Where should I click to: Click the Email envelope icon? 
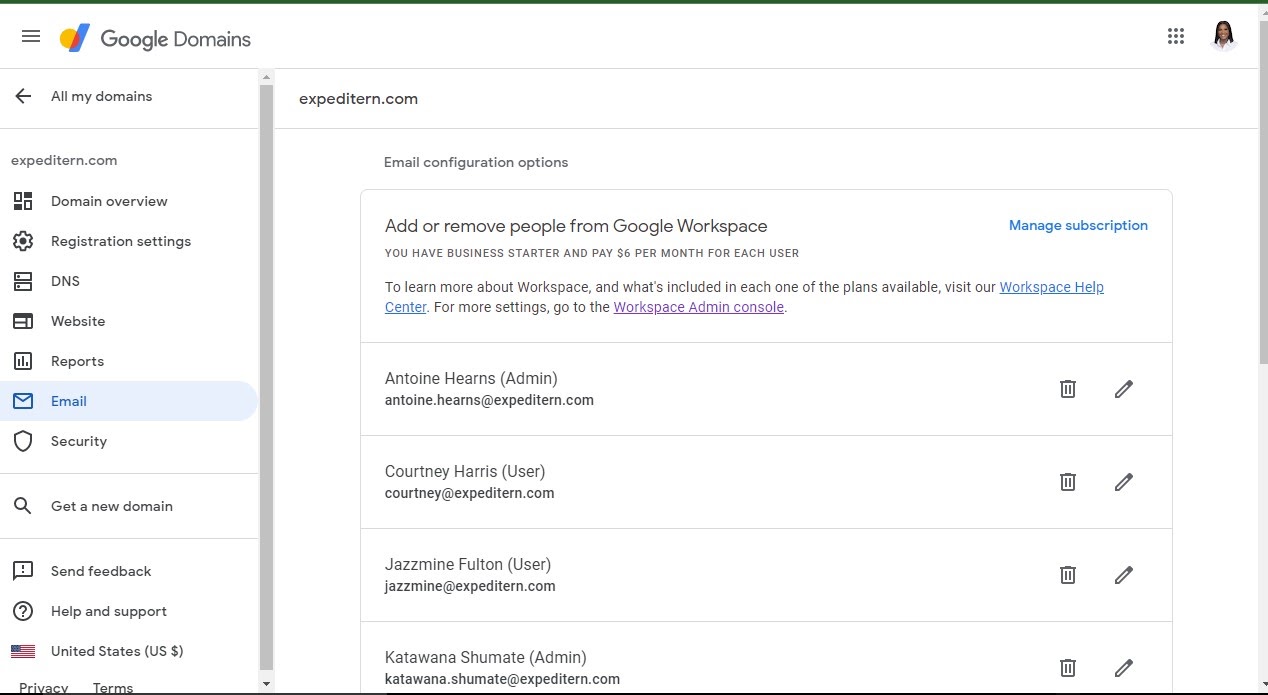(x=23, y=401)
